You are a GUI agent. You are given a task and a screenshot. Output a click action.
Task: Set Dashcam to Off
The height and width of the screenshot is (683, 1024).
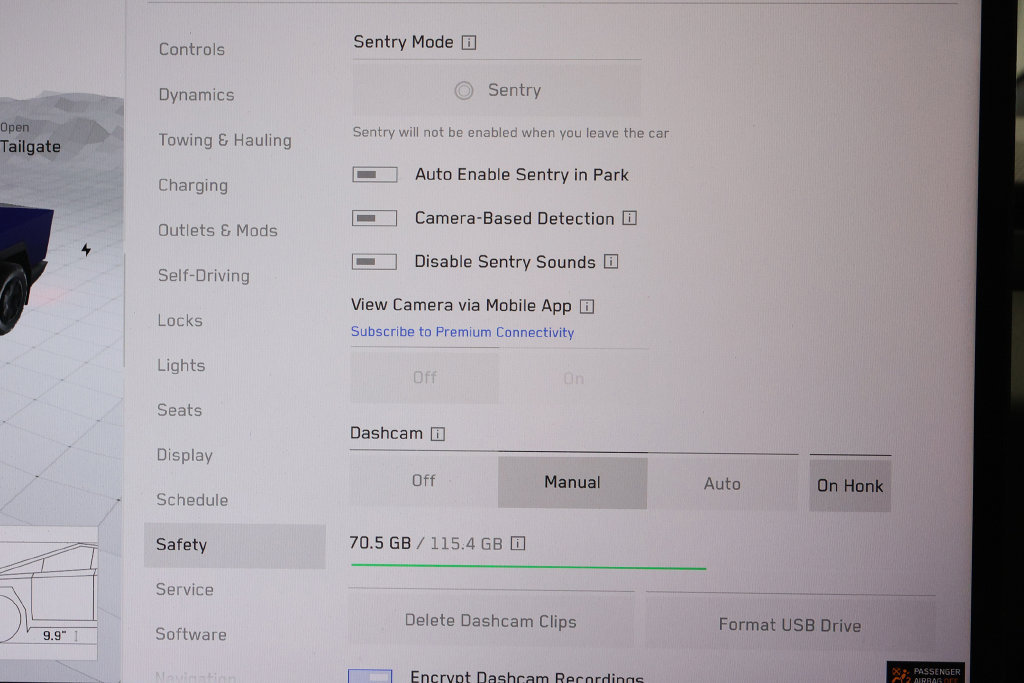(x=423, y=481)
